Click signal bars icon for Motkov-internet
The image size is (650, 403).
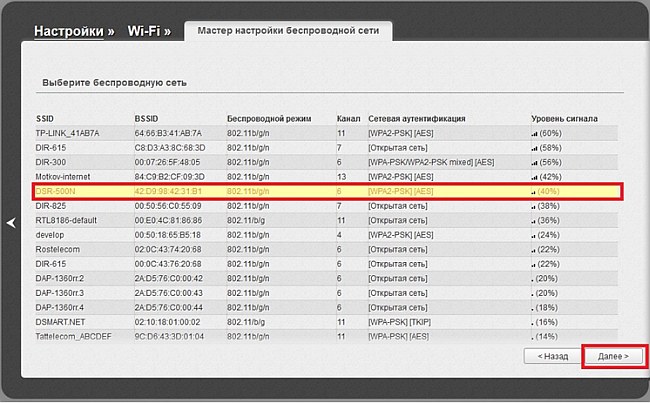click(x=535, y=176)
